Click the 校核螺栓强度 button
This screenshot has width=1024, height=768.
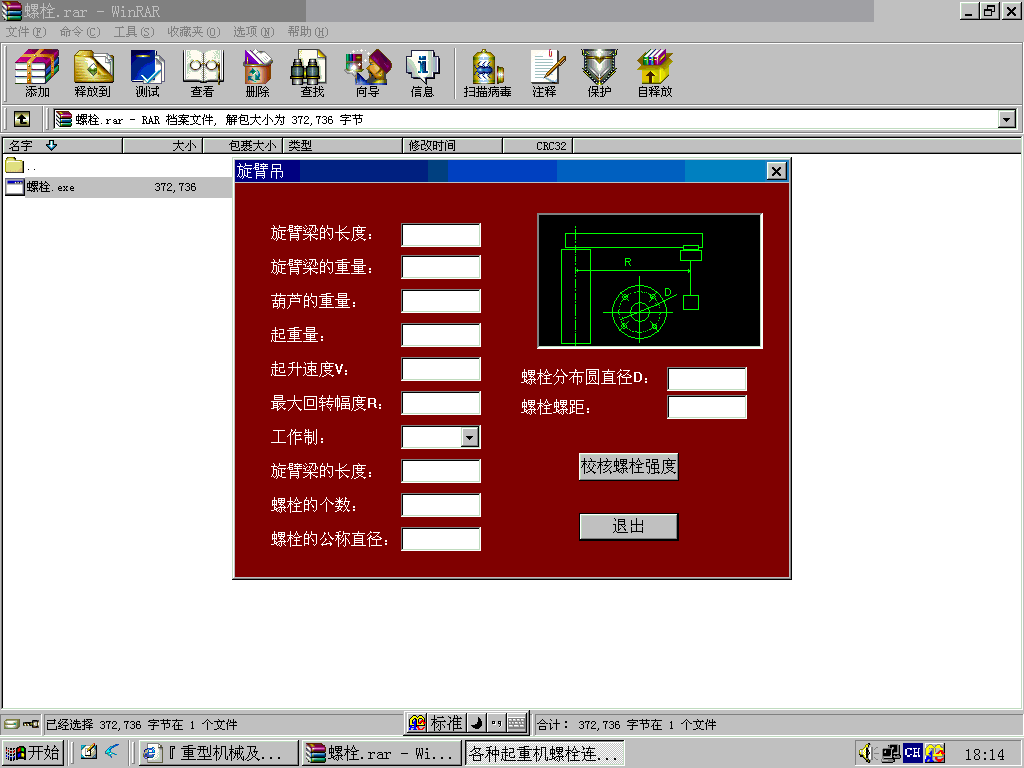point(628,466)
